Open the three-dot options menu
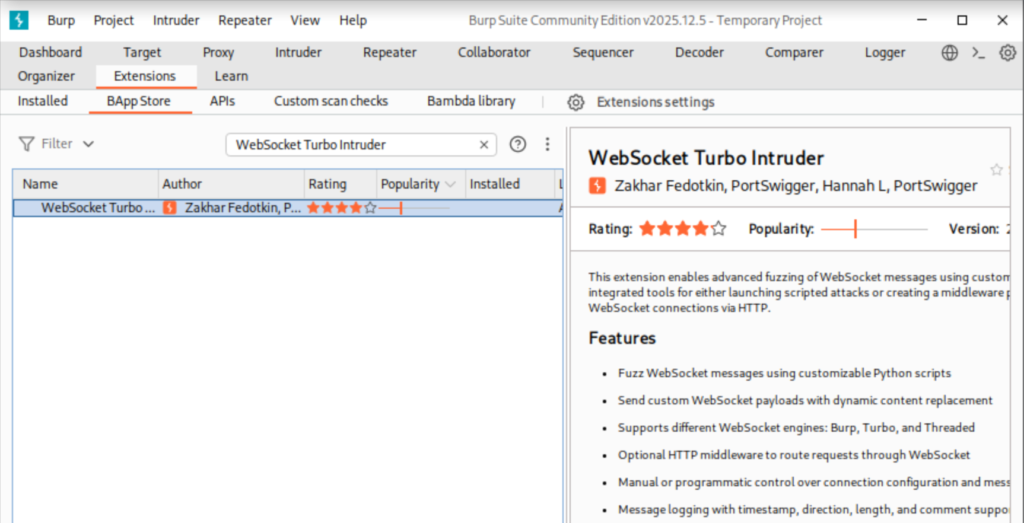Viewport: 1024px width, 523px height. [x=548, y=144]
